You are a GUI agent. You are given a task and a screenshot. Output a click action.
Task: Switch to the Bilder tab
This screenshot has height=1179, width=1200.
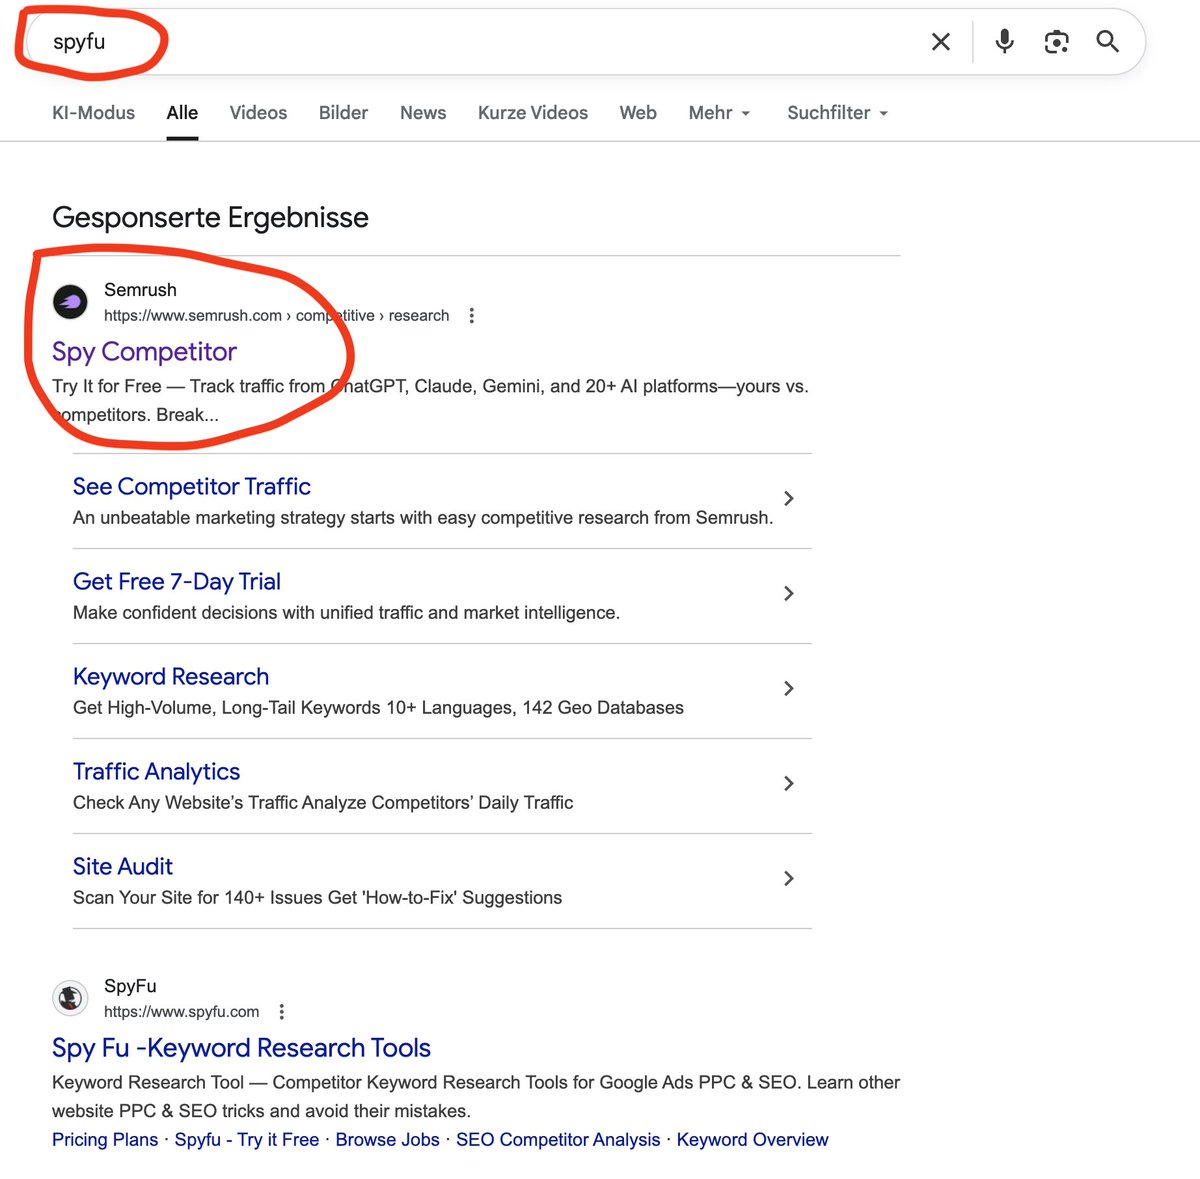343,113
